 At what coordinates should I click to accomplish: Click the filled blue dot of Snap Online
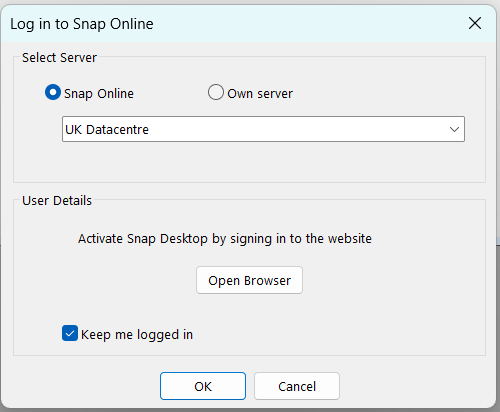[53, 92]
